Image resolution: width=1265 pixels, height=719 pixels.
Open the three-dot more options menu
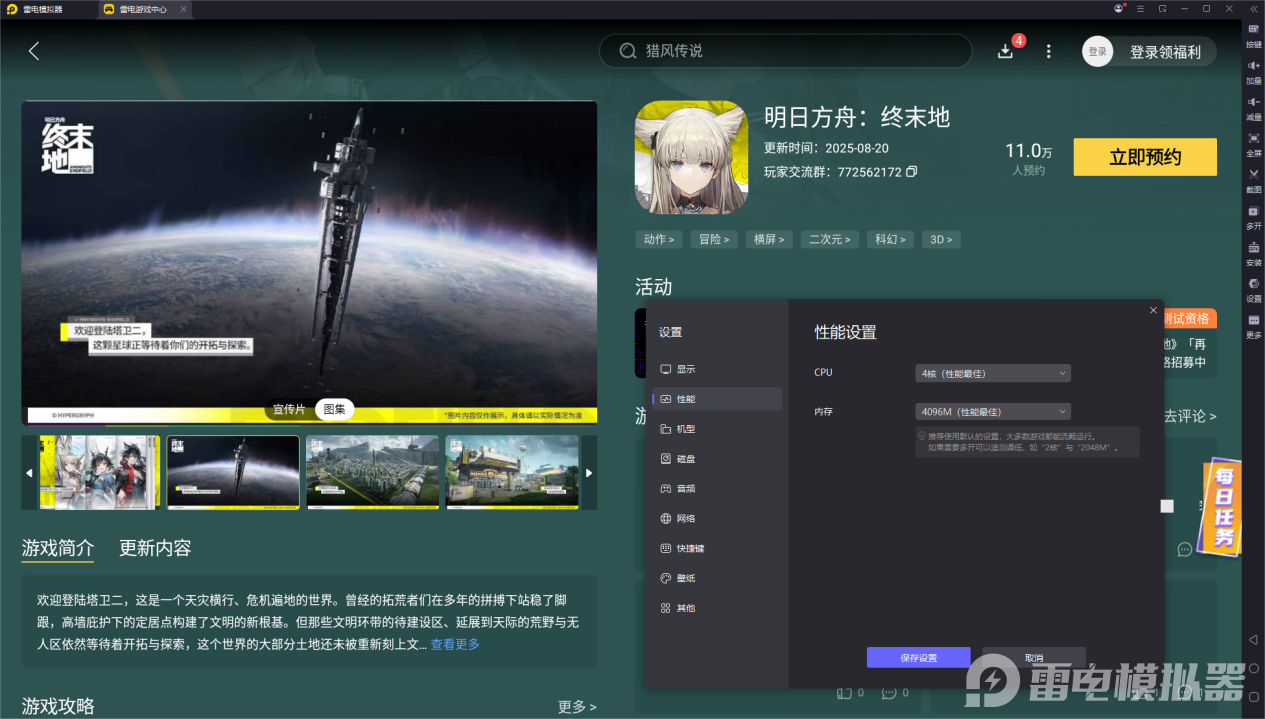click(x=1048, y=51)
